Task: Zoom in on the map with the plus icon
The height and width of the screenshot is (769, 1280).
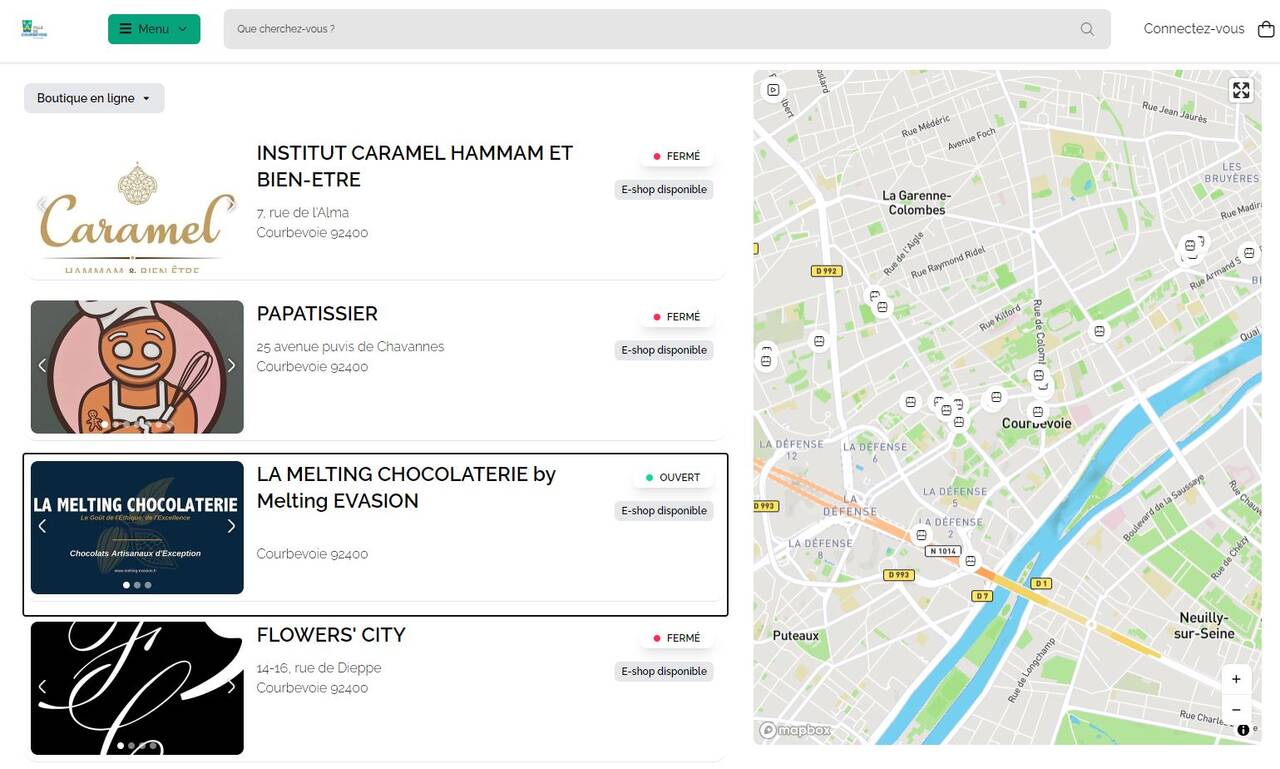Action: pos(1236,678)
